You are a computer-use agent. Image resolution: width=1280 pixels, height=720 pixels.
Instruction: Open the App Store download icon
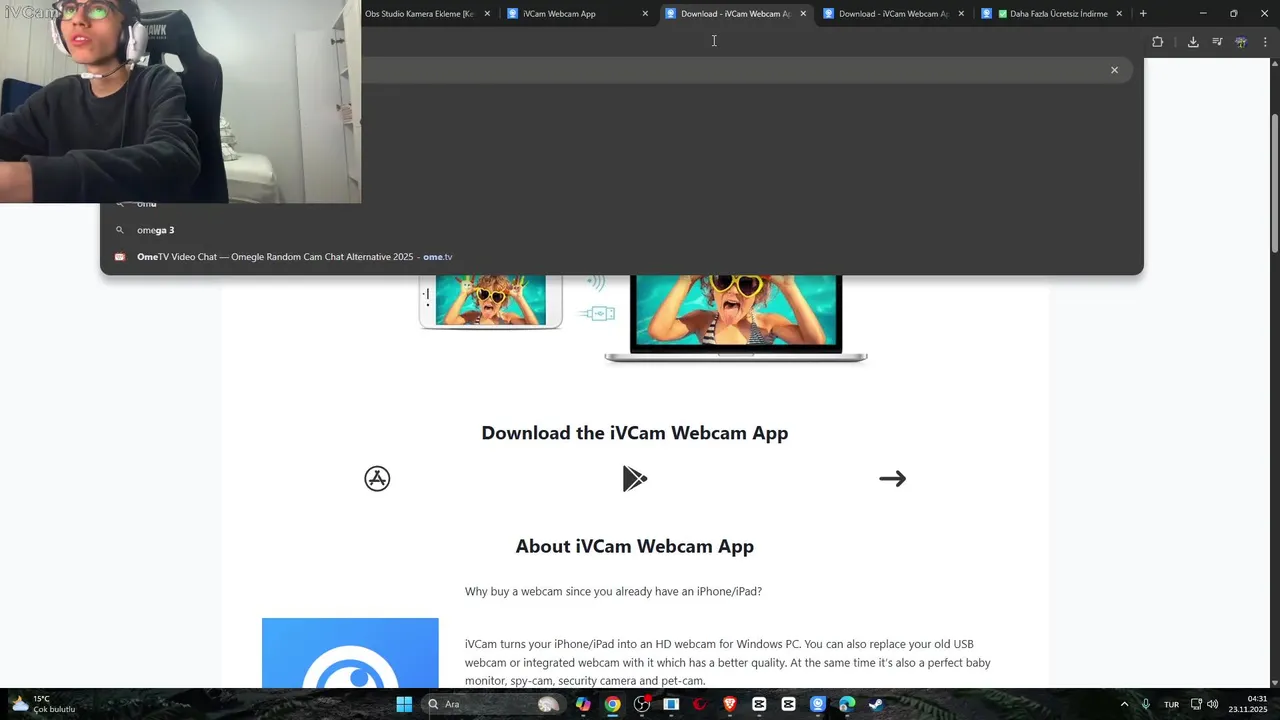coord(377,479)
